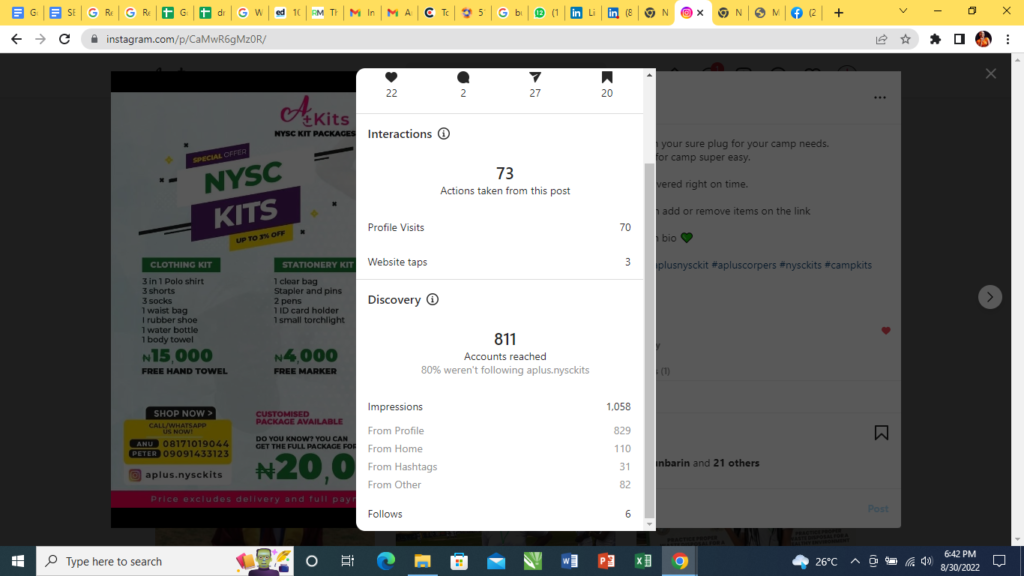
Task: Click the browser forward button
Action: click(40, 39)
